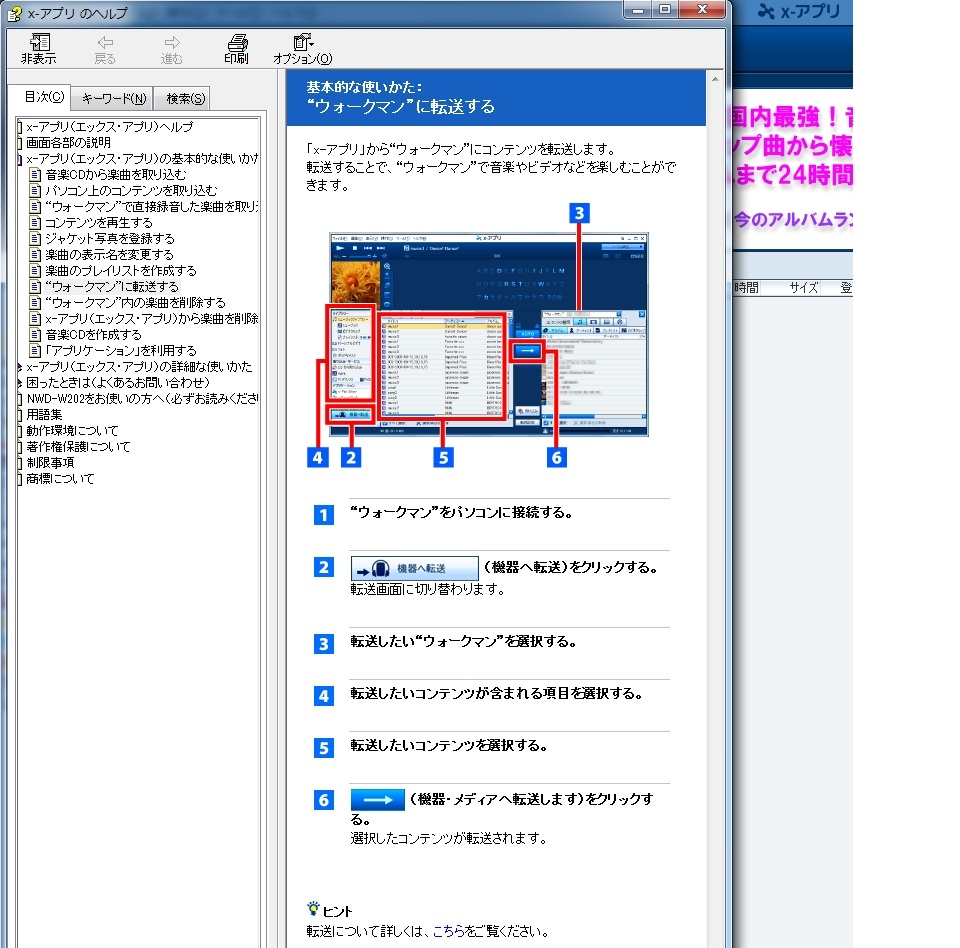960x948 pixels.
Task: Open x-アプリから楽曲を削除 topic
Action: (151, 318)
